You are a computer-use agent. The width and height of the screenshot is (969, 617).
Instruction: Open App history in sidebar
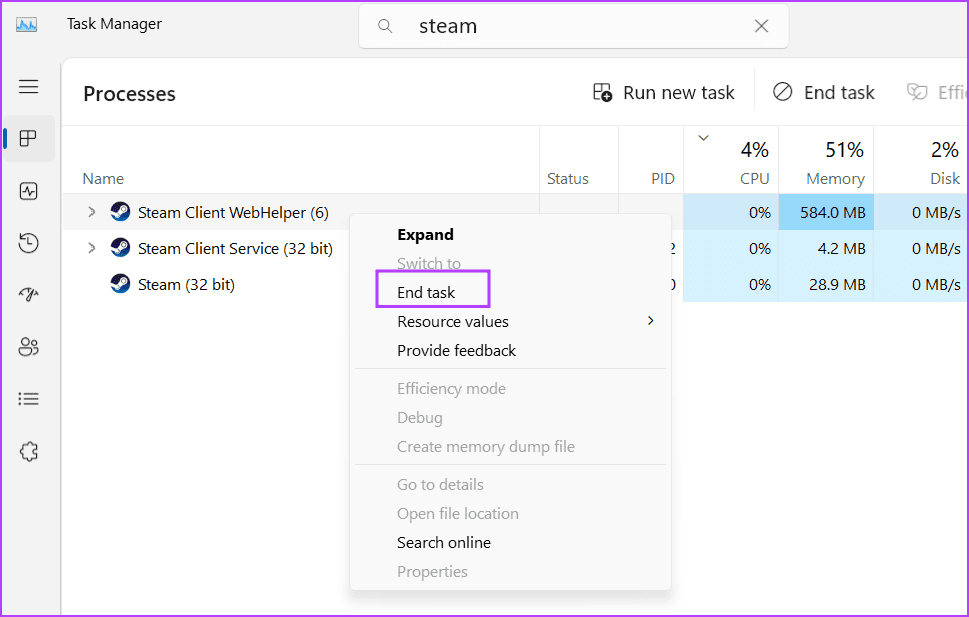[x=28, y=243]
